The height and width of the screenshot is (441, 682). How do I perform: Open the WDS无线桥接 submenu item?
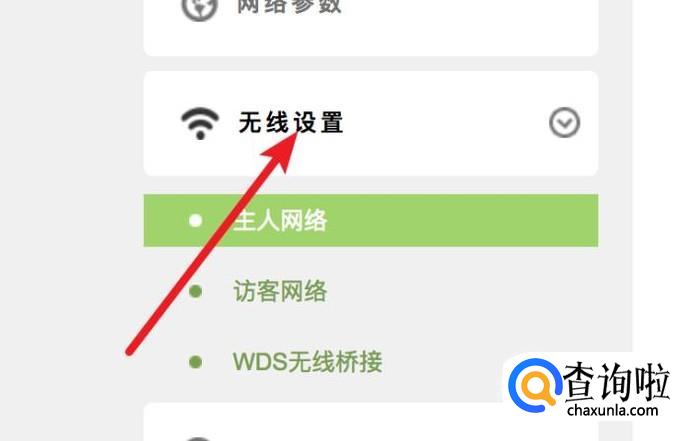click(x=308, y=361)
